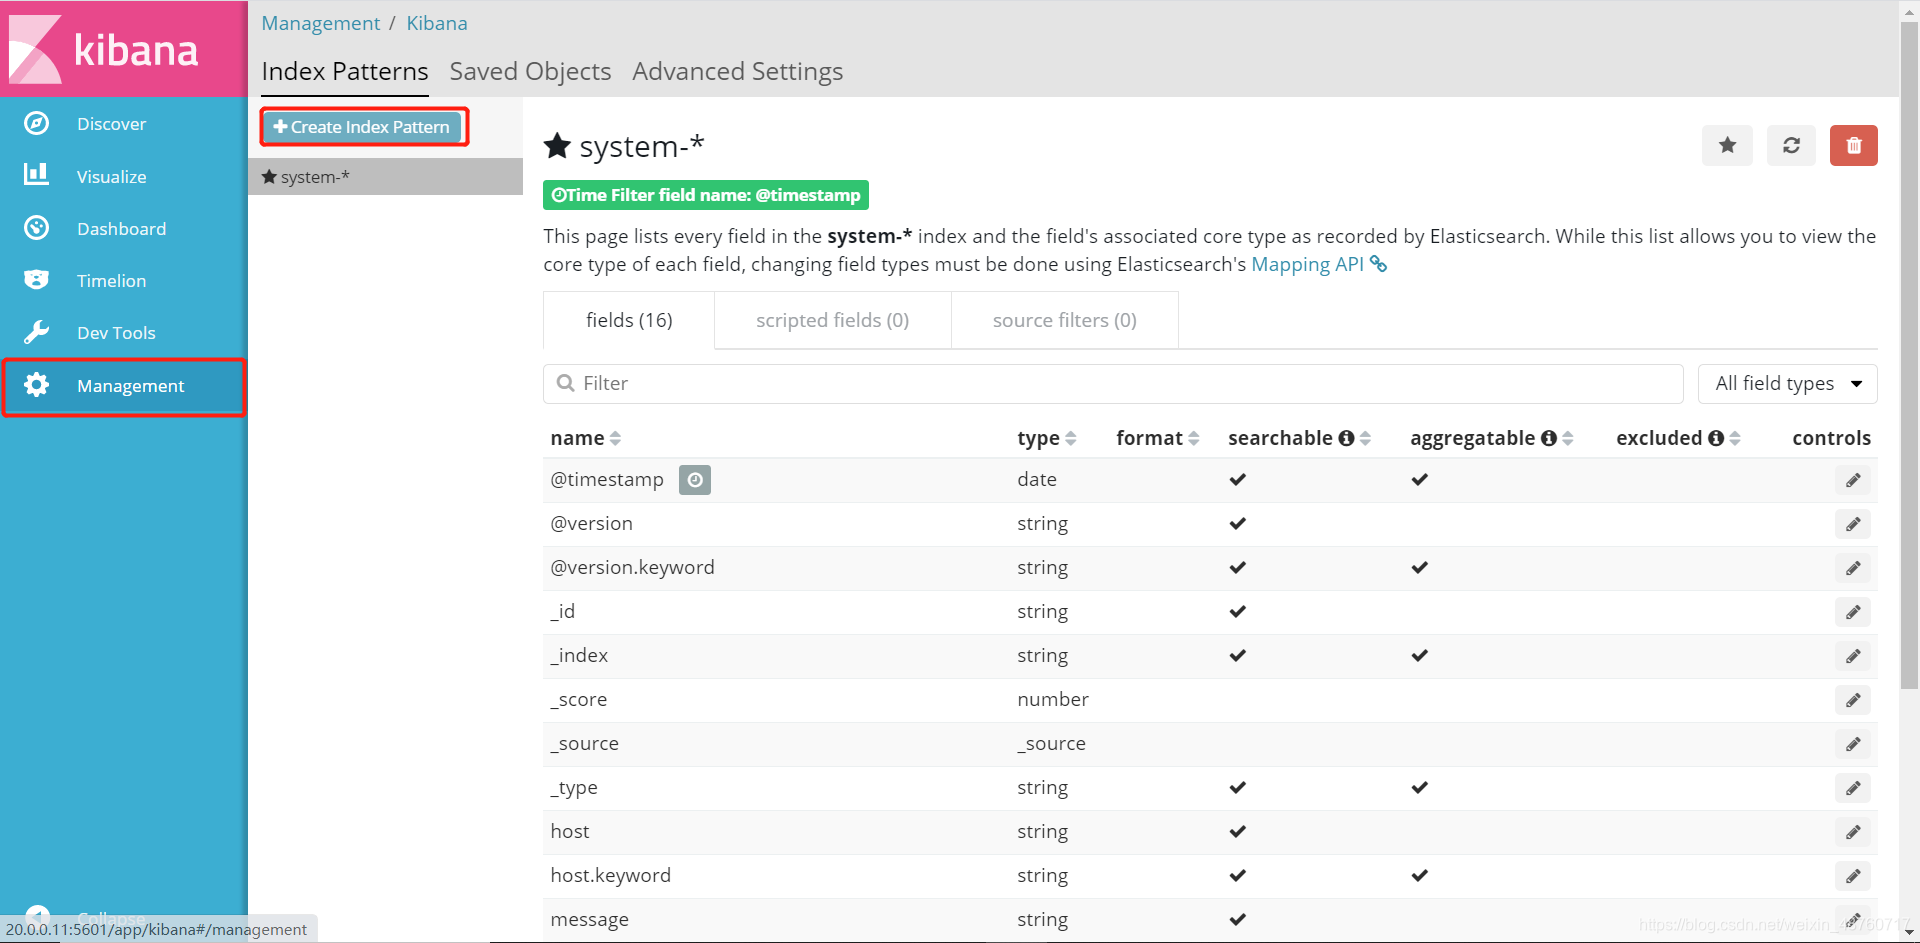Click searchable info icon in header
This screenshot has width=1920, height=943.
click(x=1346, y=438)
